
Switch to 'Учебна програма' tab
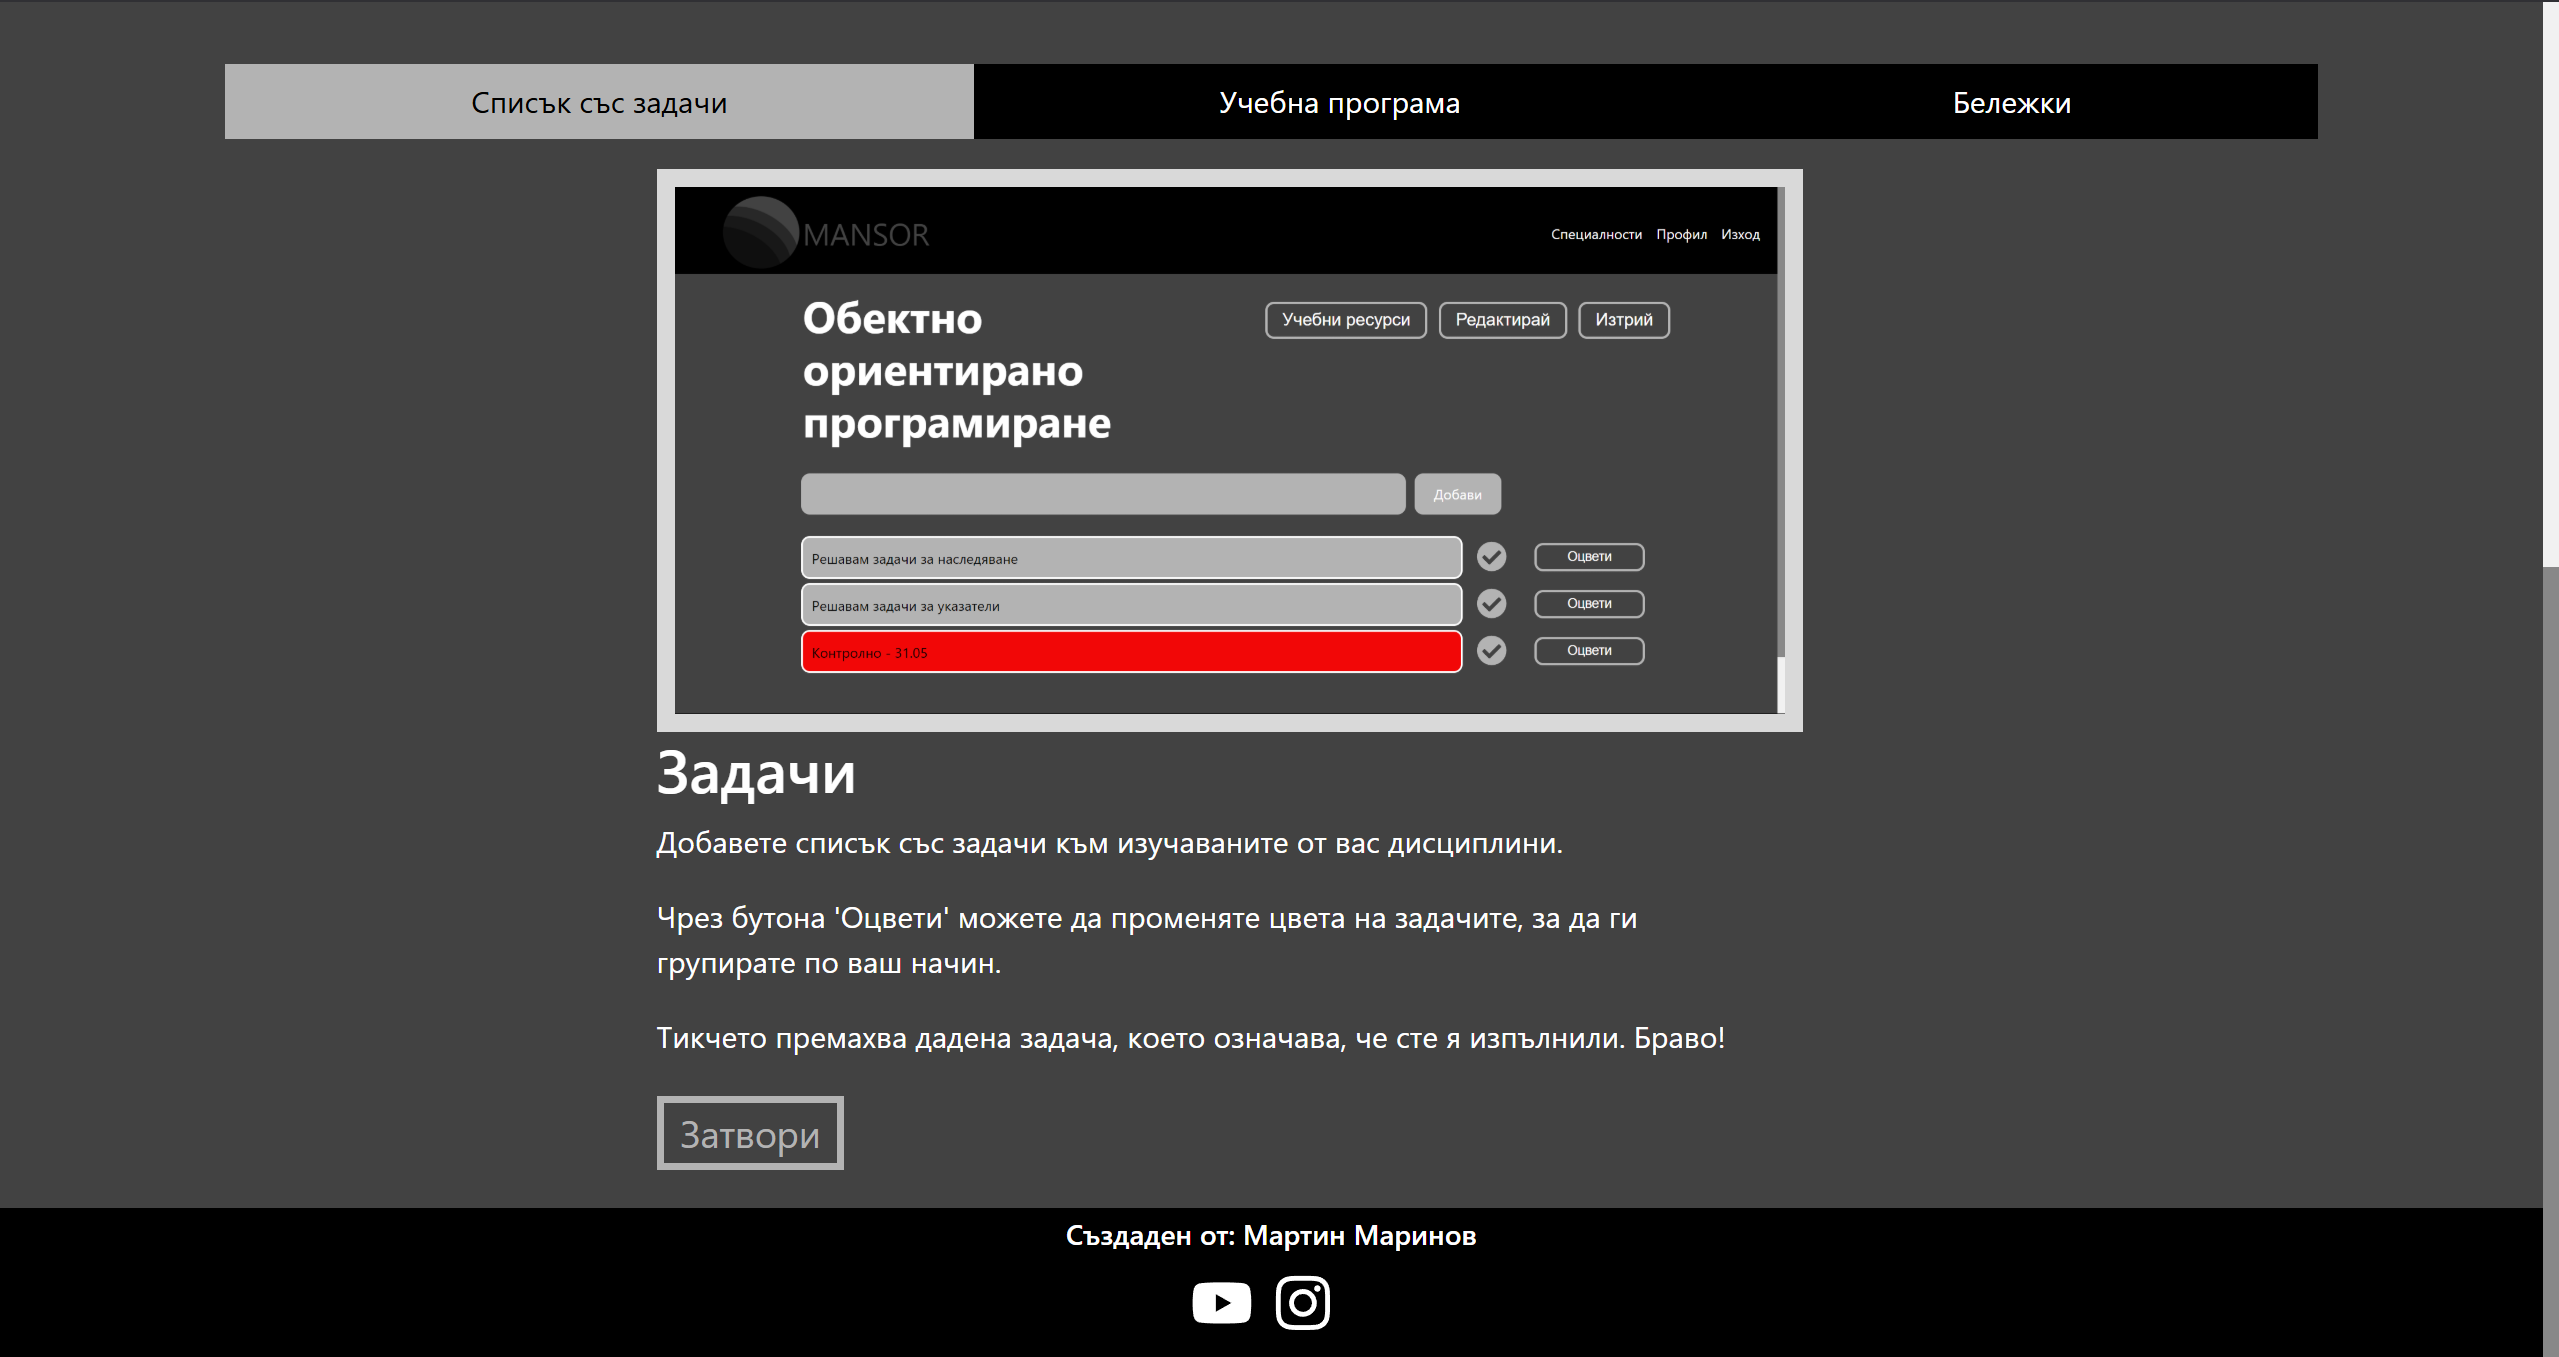1339,102
